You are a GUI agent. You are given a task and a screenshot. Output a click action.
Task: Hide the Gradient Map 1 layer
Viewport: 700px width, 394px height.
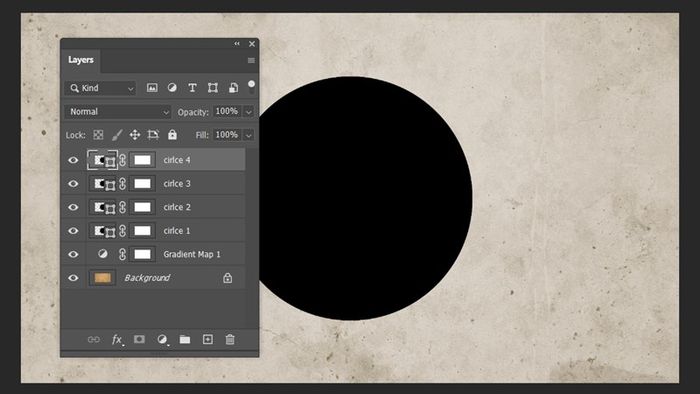pyautogui.click(x=73, y=254)
